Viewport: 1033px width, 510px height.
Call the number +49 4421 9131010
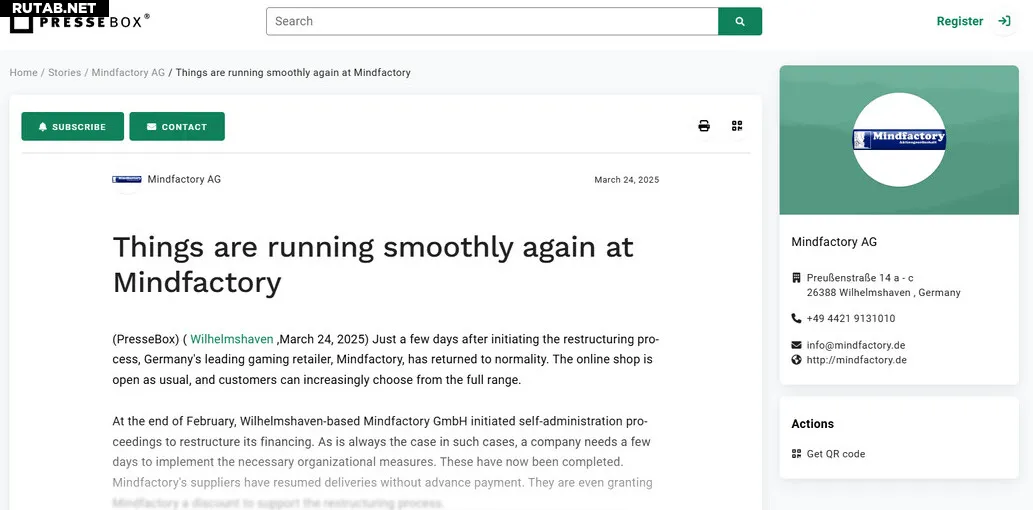click(x=851, y=318)
